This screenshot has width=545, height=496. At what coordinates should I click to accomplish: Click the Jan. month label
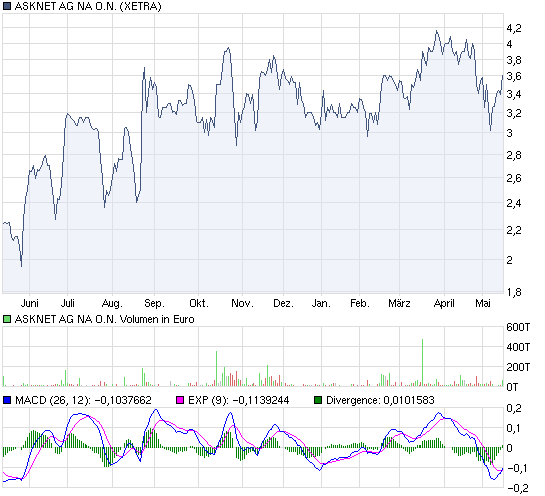[321, 303]
